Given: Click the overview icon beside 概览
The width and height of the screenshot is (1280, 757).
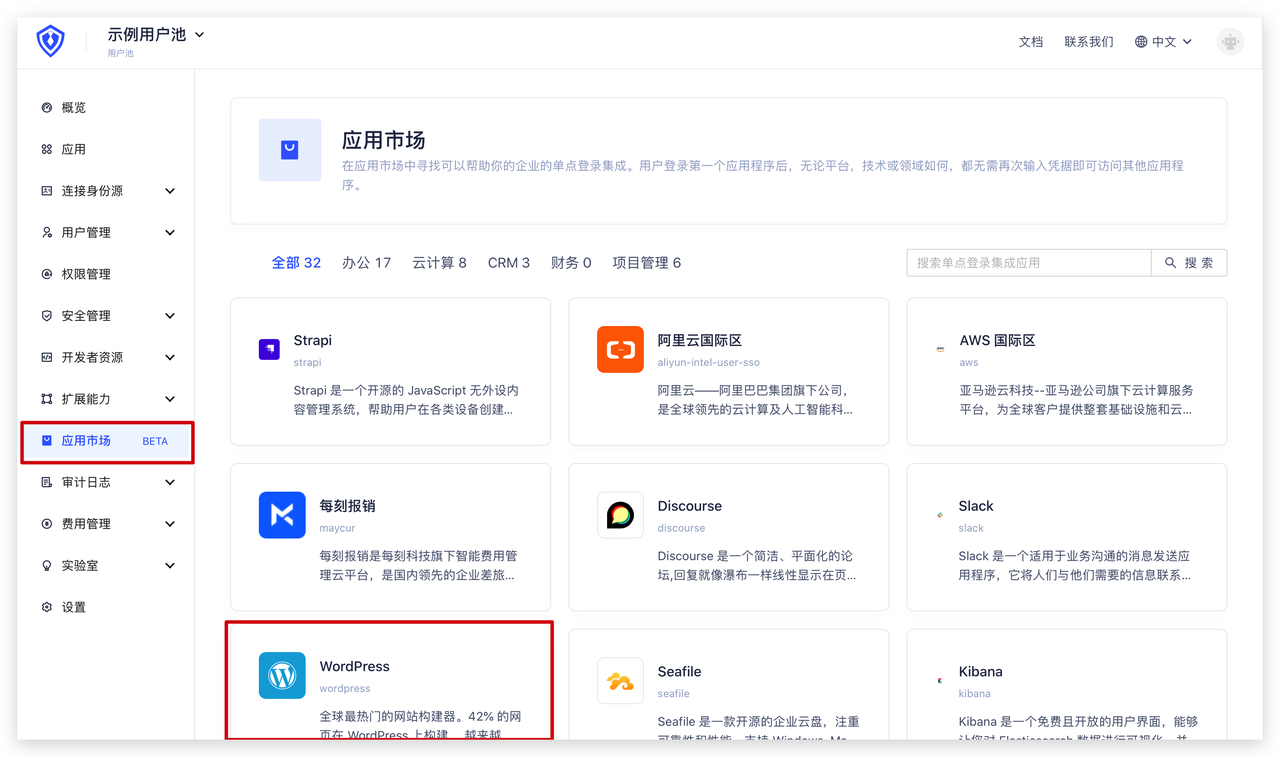Looking at the screenshot, I should click(46, 107).
